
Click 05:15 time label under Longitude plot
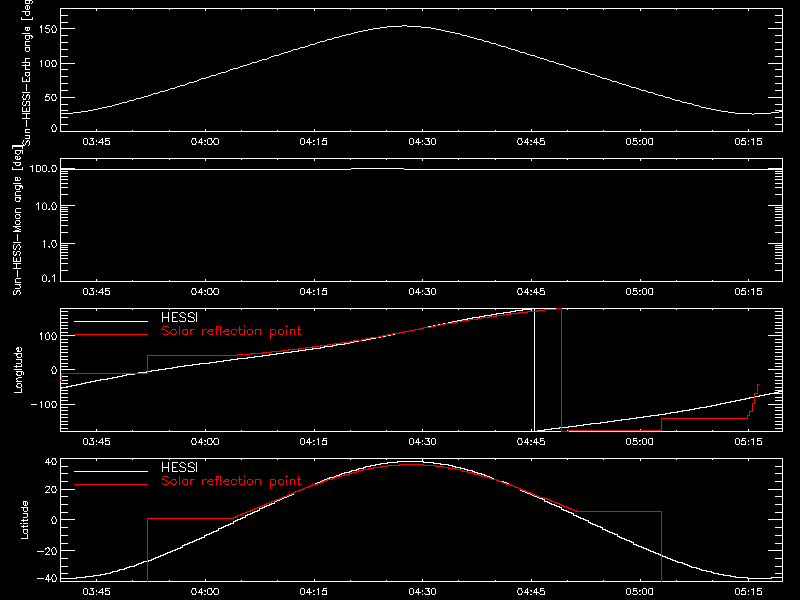click(x=748, y=442)
